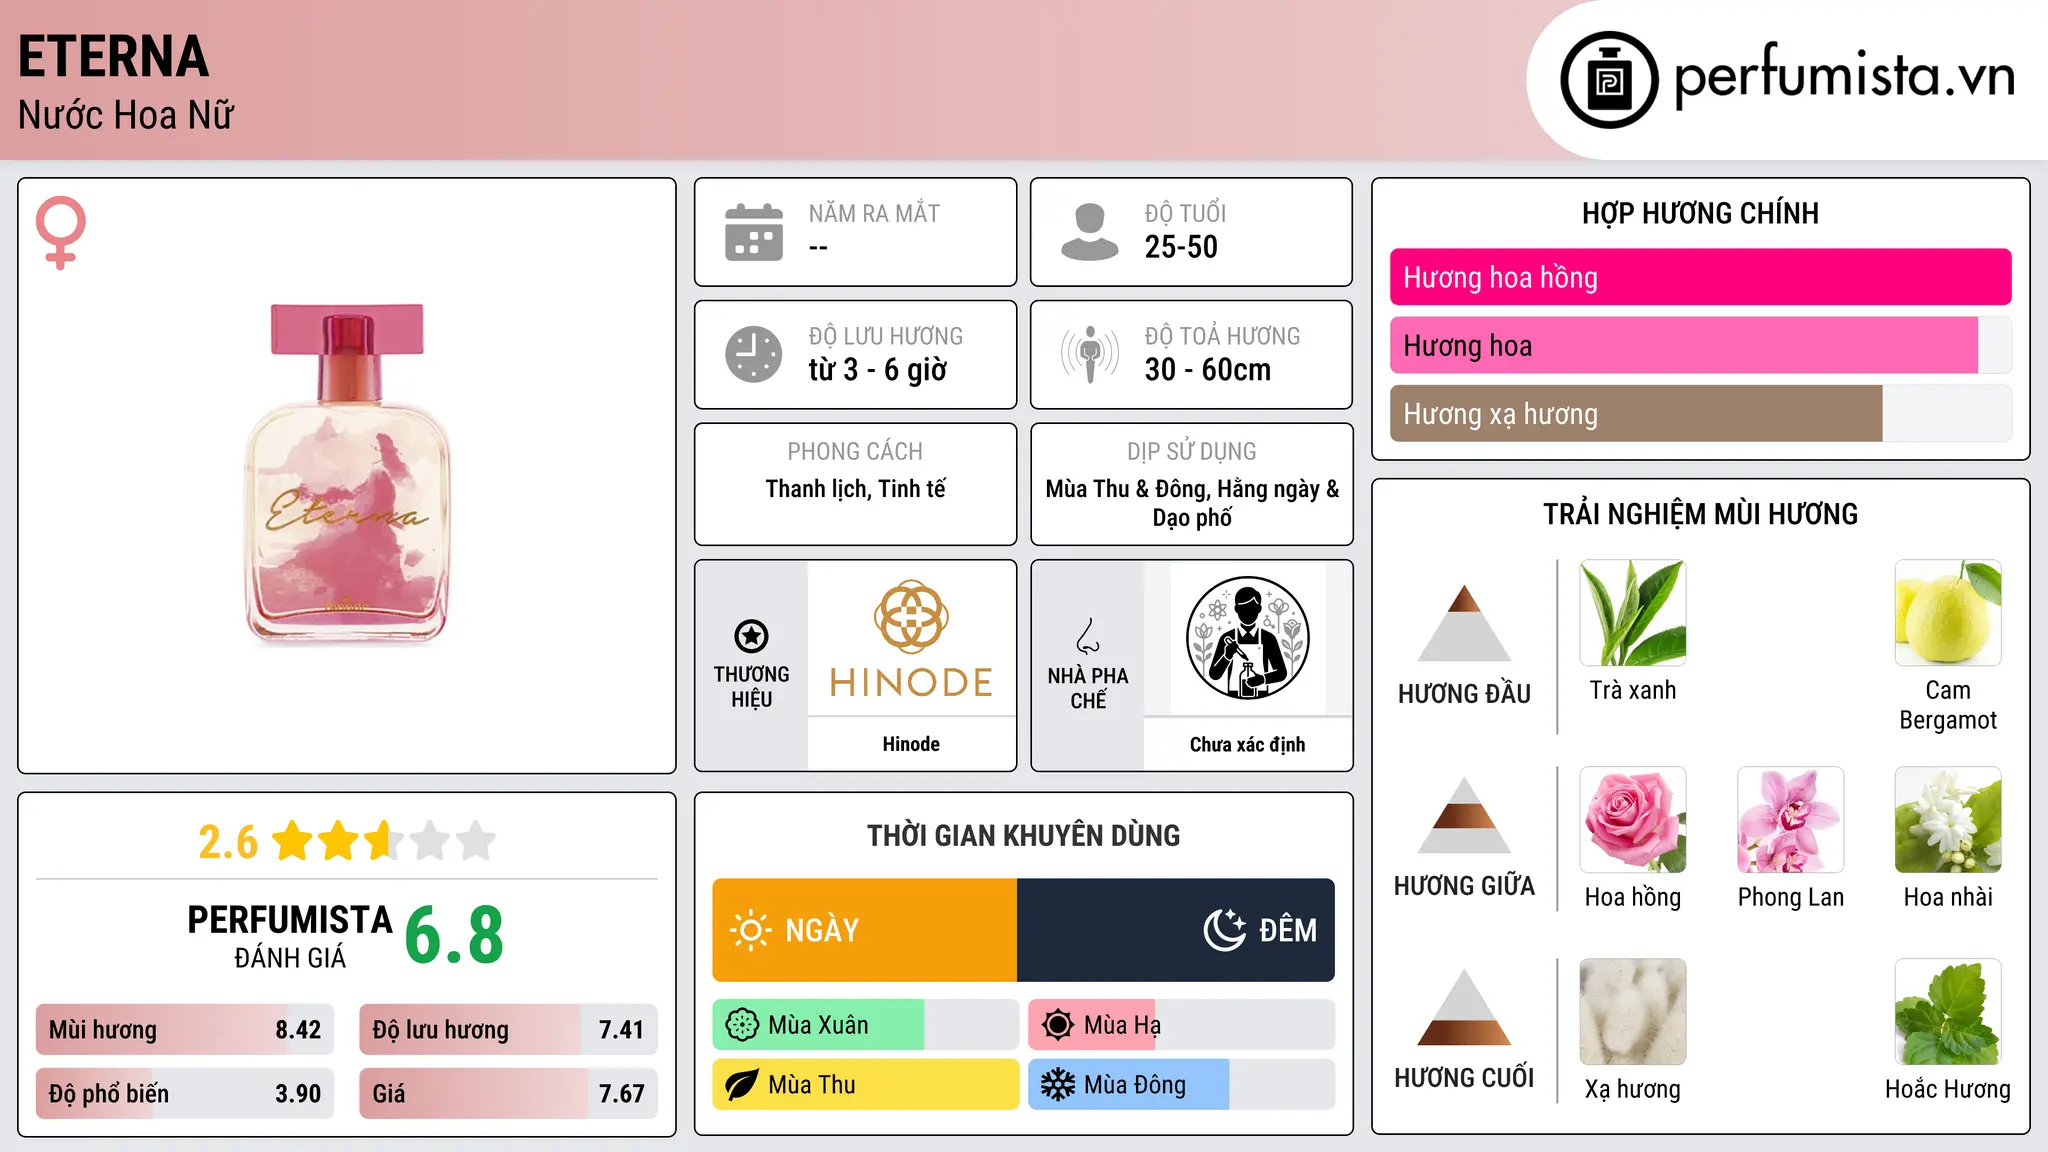This screenshot has height=1152, width=2048.
Task: Click the Hoắc Hương note name
Action: [x=1948, y=1089]
